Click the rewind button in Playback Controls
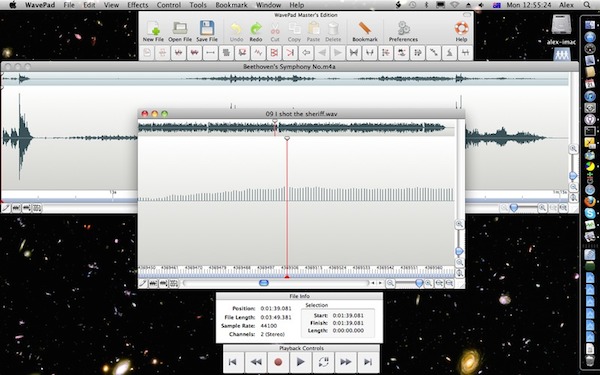 [x=256, y=362]
